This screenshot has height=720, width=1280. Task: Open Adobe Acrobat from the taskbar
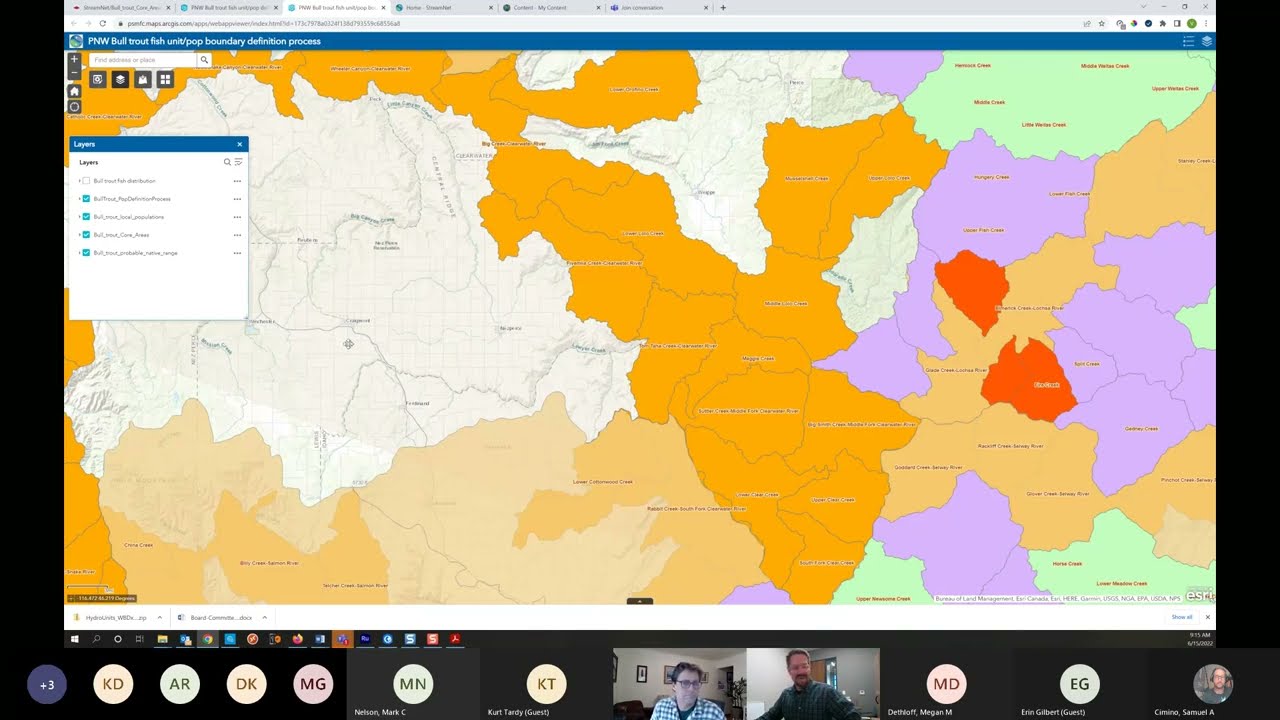tap(454, 639)
